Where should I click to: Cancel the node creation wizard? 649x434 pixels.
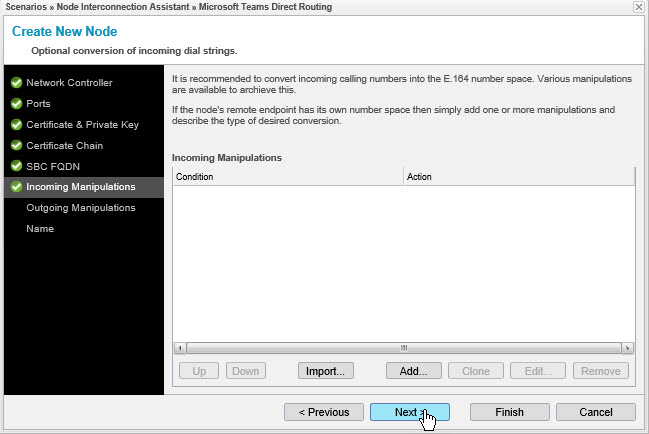pyautogui.click(x=595, y=412)
